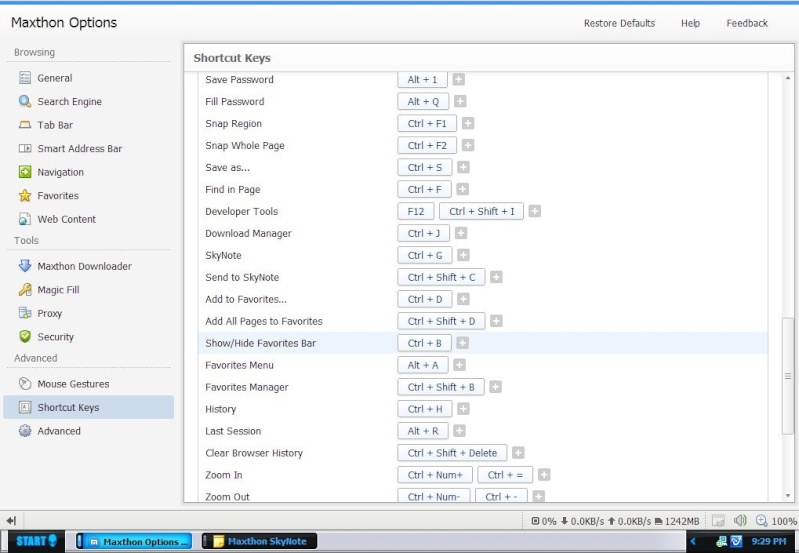
Task: Click the 100% zoom level text
Action: (x=784, y=521)
